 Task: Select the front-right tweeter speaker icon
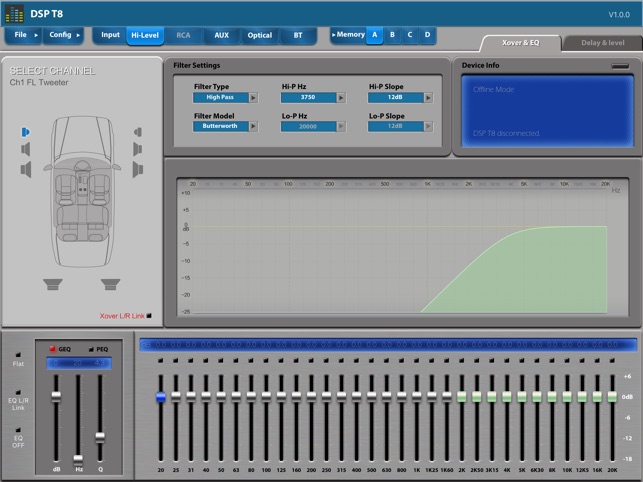[138, 132]
